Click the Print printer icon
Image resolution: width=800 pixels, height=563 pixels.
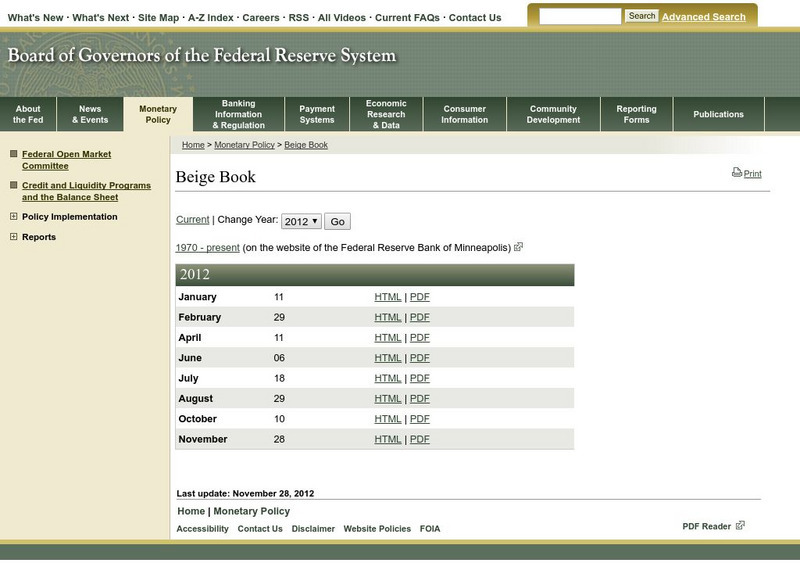click(x=737, y=173)
